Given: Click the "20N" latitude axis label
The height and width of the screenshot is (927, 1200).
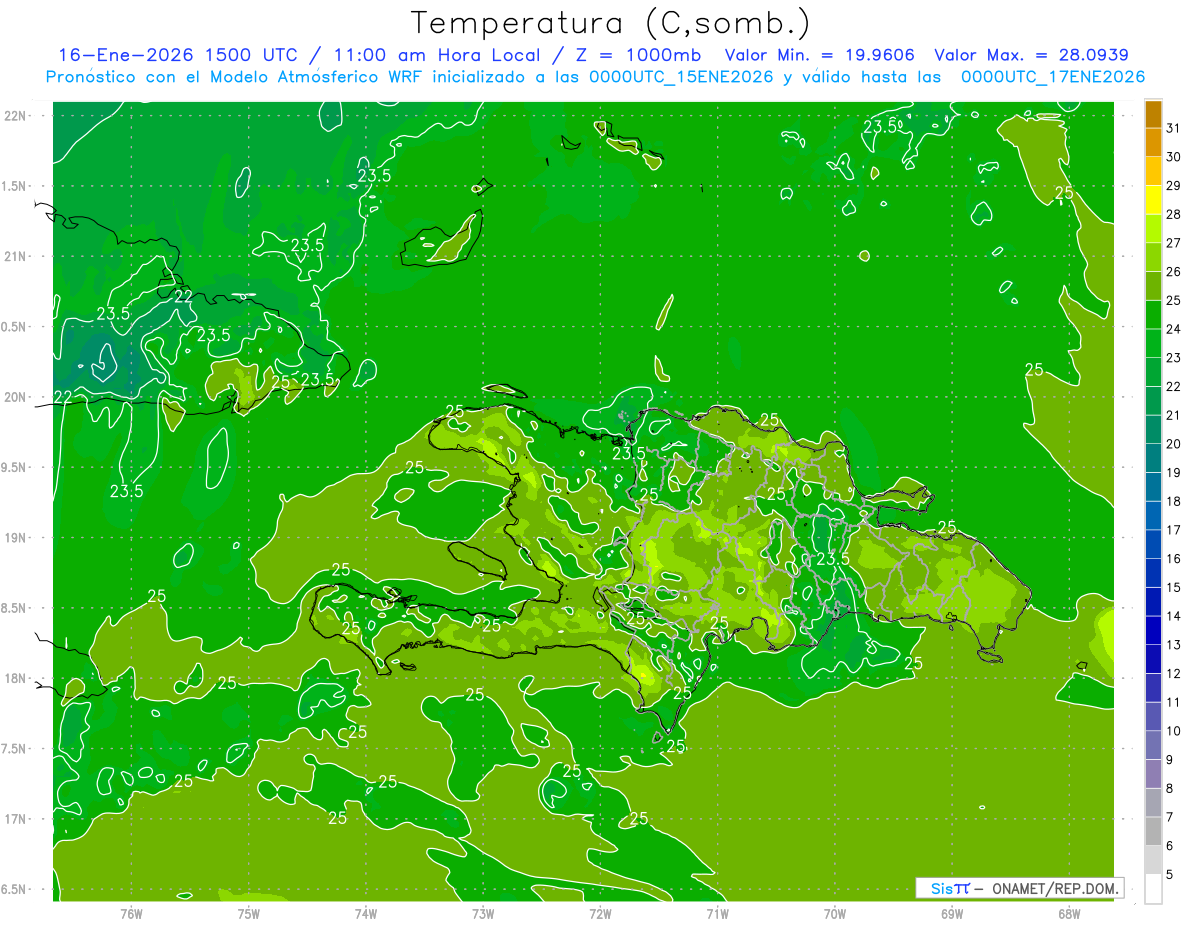Looking at the screenshot, I should point(15,397).
